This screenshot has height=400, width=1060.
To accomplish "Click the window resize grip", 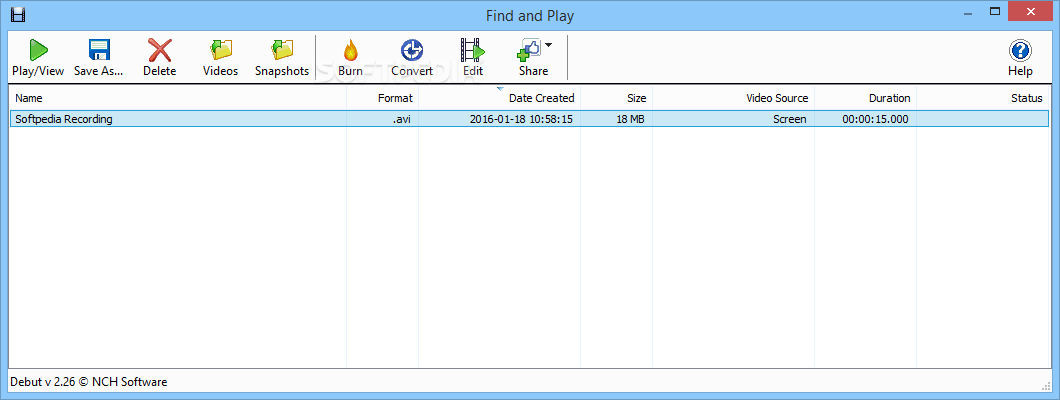I will pos(1044,385).
